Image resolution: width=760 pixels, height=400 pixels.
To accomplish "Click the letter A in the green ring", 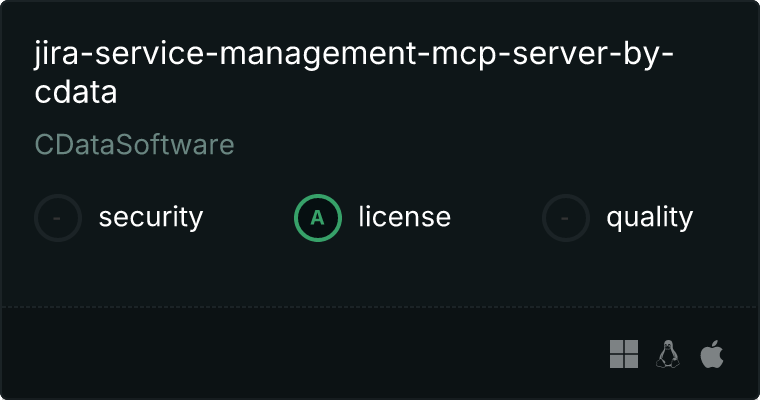I will (x=318, y=217).
